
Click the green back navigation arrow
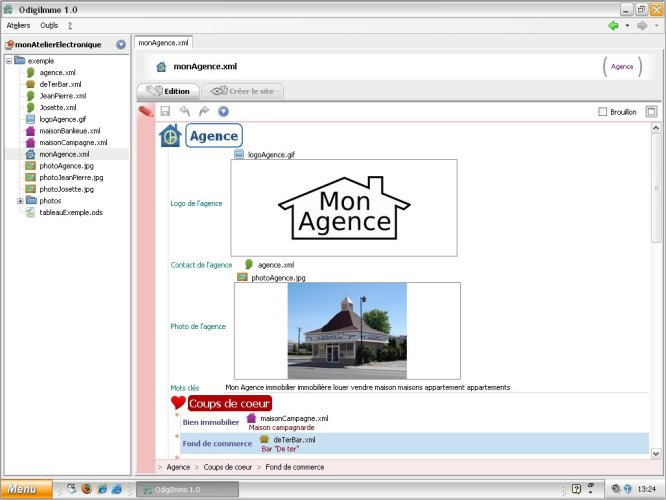613,25
